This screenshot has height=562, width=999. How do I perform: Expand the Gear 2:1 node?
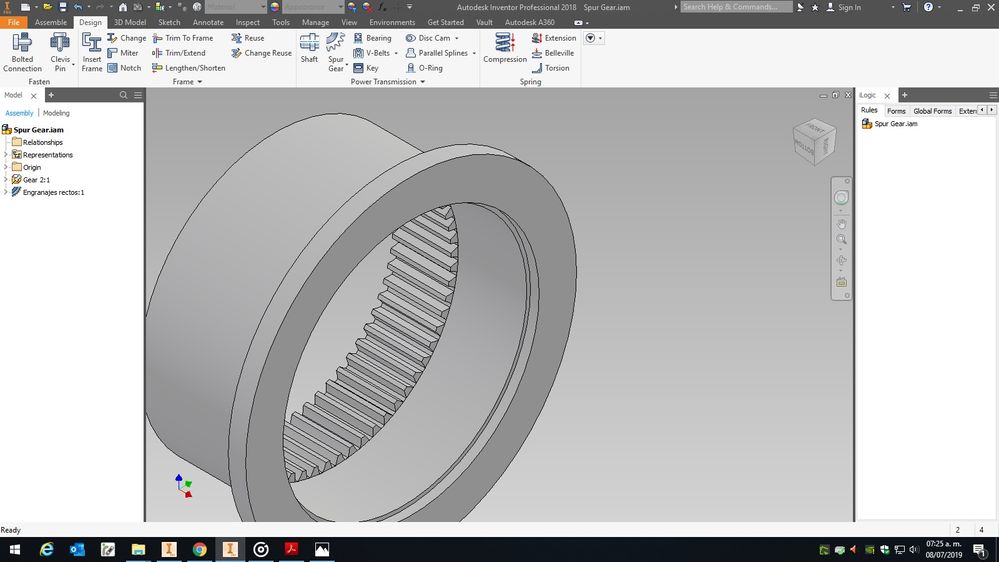tap(6, 180)
